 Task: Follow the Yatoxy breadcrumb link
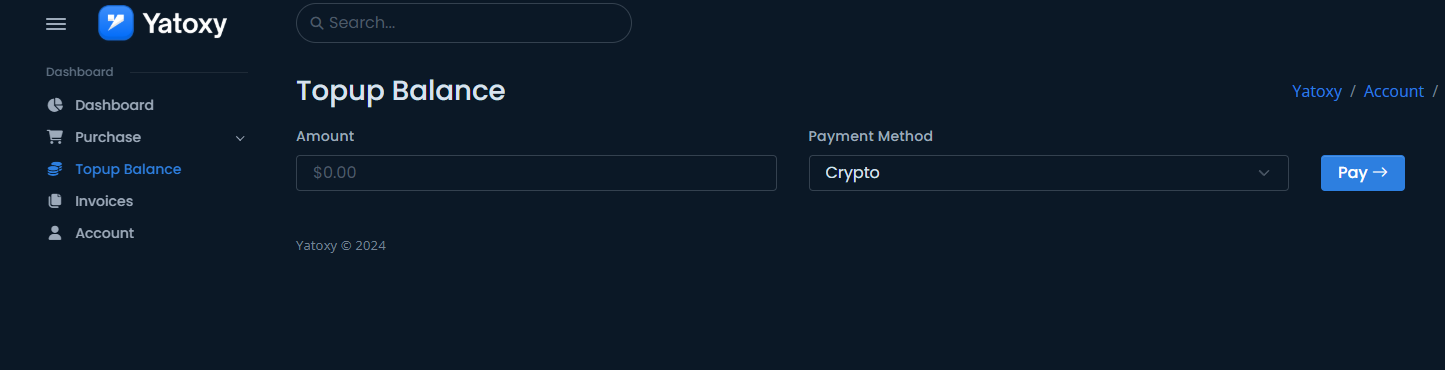coord(1317,91)
